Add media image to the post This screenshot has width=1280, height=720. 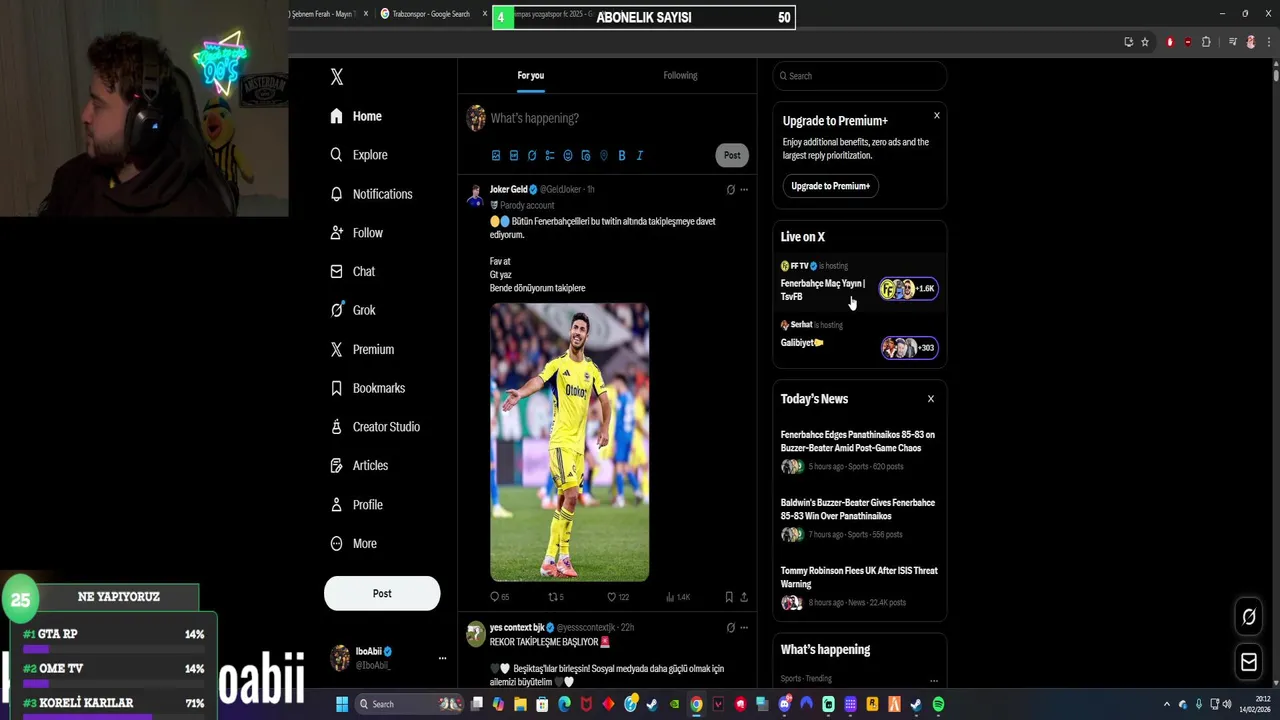click(x=496, y=155)
